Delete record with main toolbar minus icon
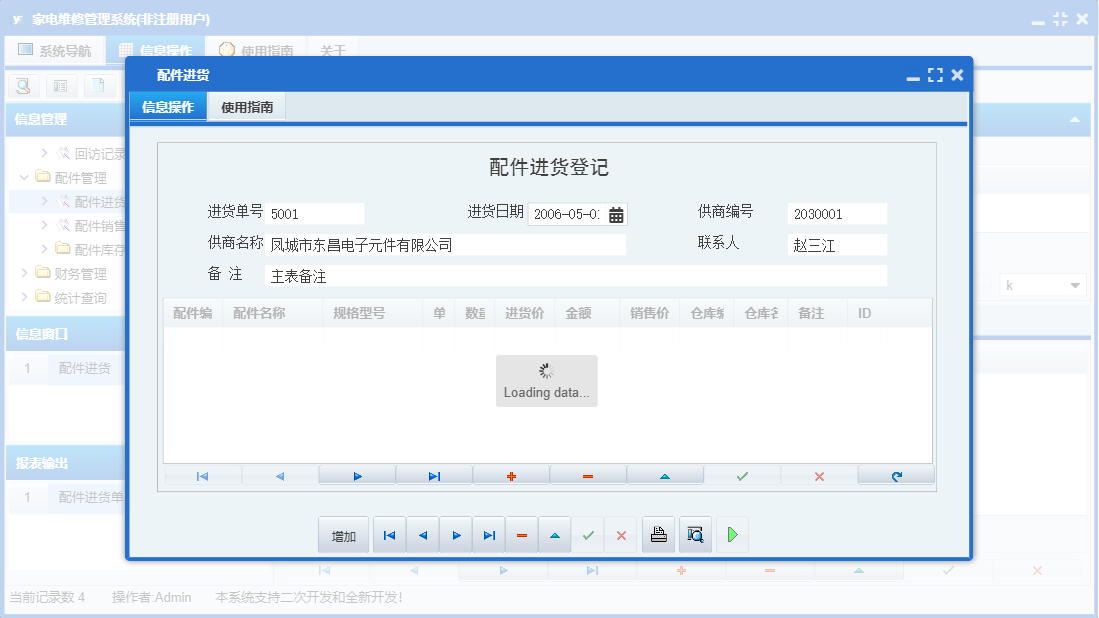This screenshot has height=618, width=1099. [x=522, y=535]
